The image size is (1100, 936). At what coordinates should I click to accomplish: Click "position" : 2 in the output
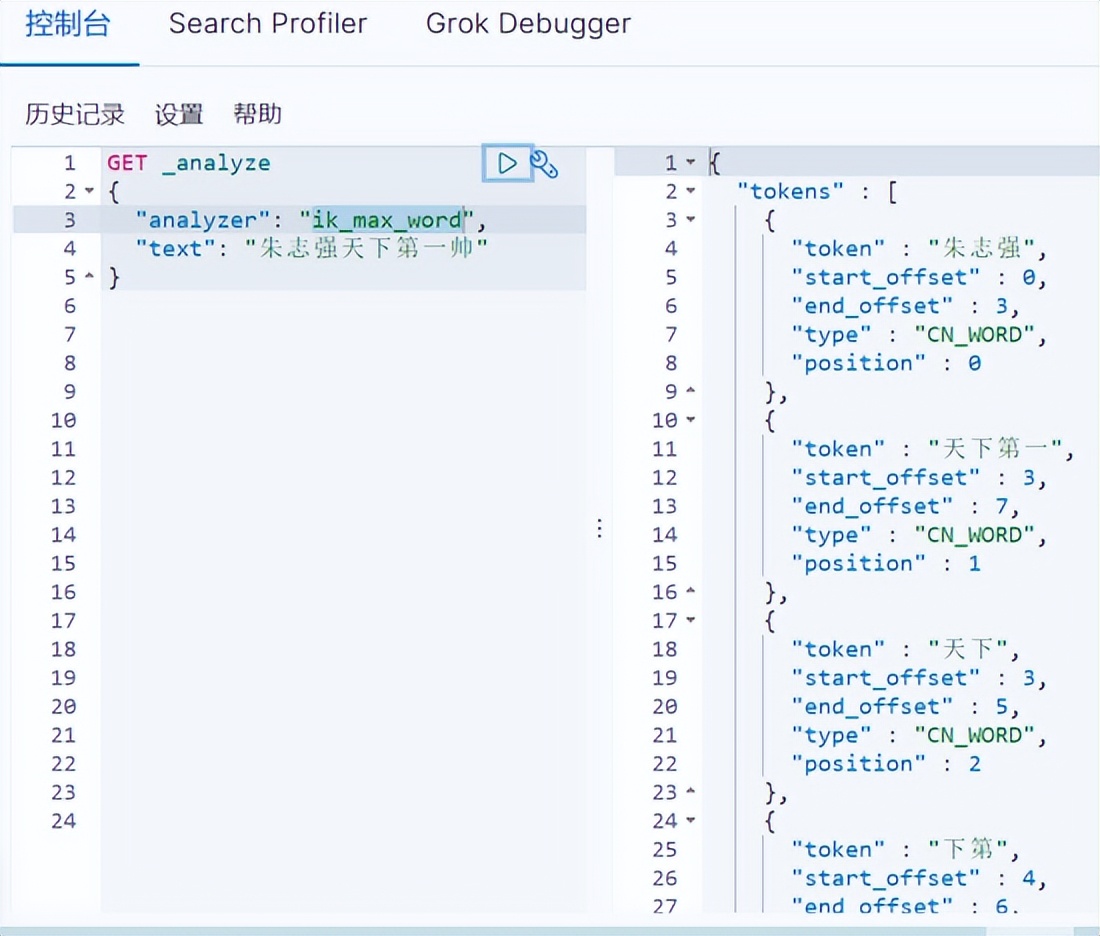pyautogui.click(x=886, y=763)
